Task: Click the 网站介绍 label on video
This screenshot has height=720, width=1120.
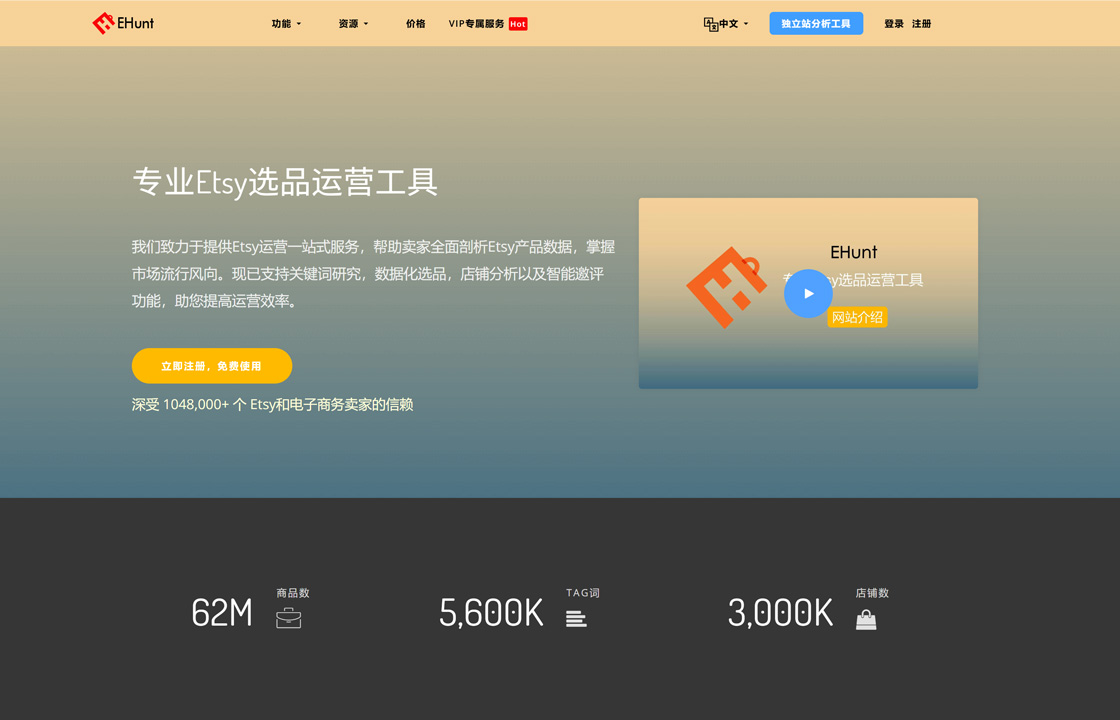Action: pos(857,317)
